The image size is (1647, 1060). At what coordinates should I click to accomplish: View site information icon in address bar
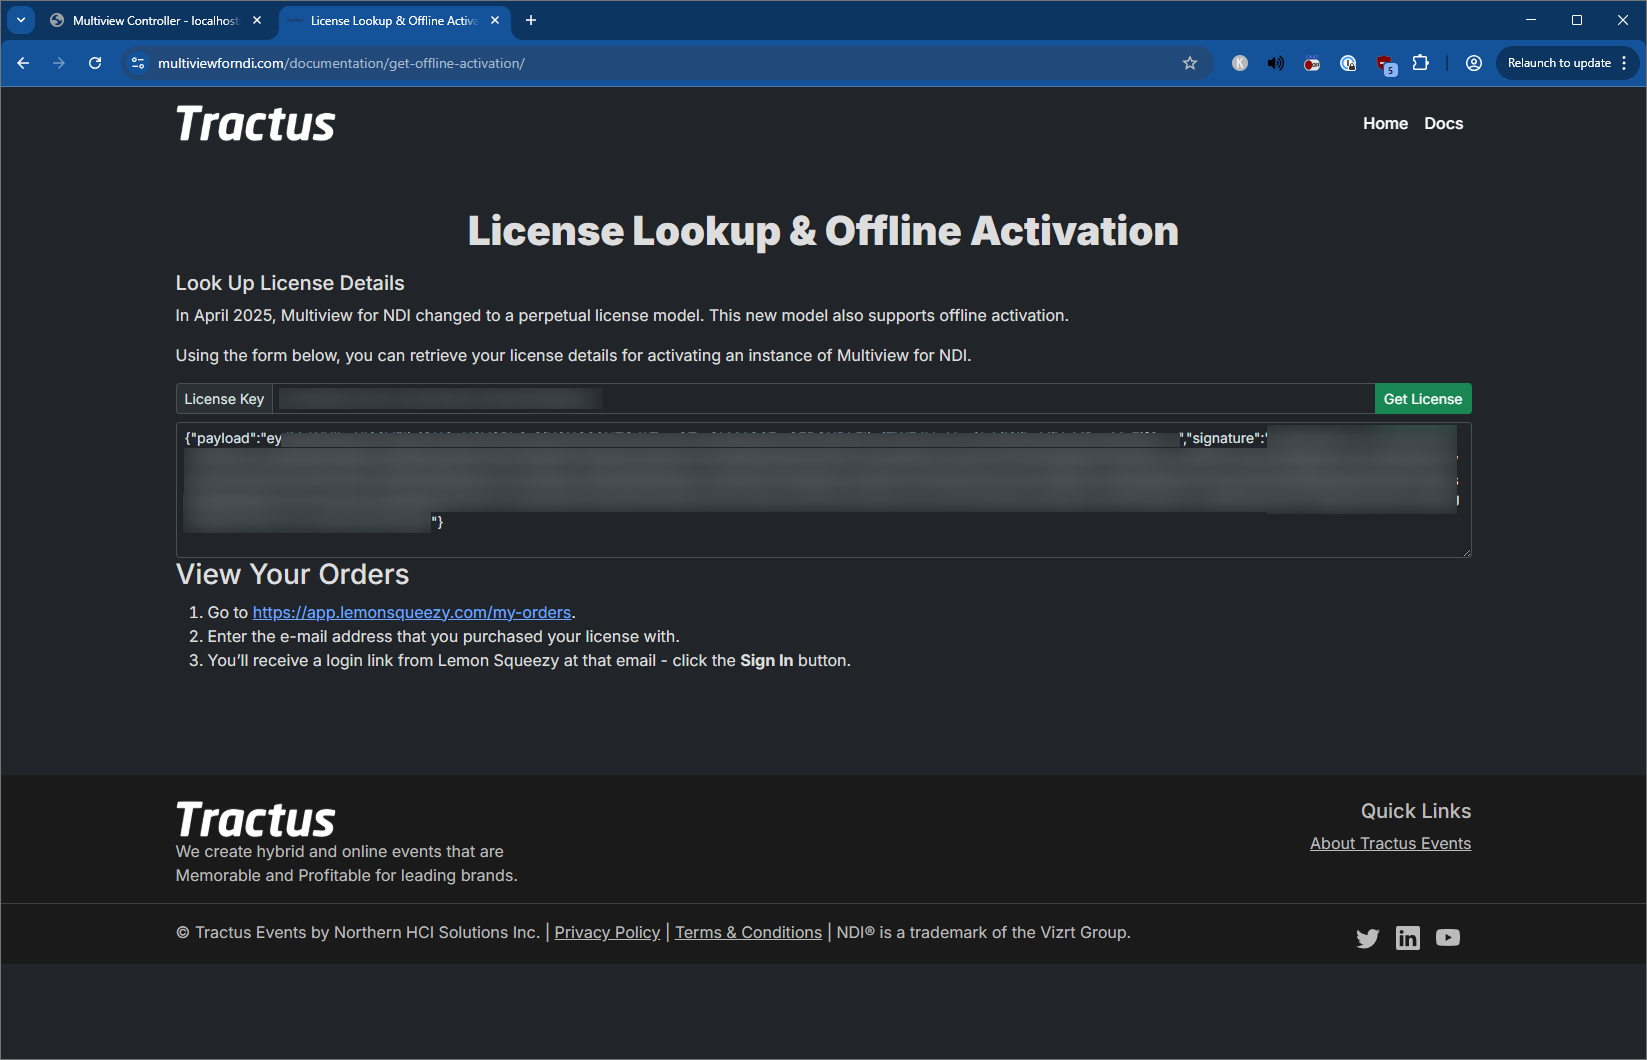tap(138, 63)
